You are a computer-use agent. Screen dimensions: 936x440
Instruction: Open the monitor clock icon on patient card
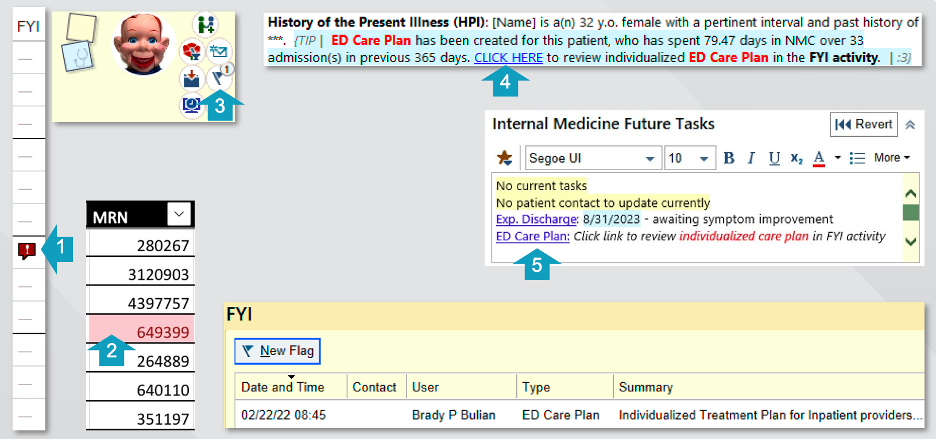click(192, 105)
